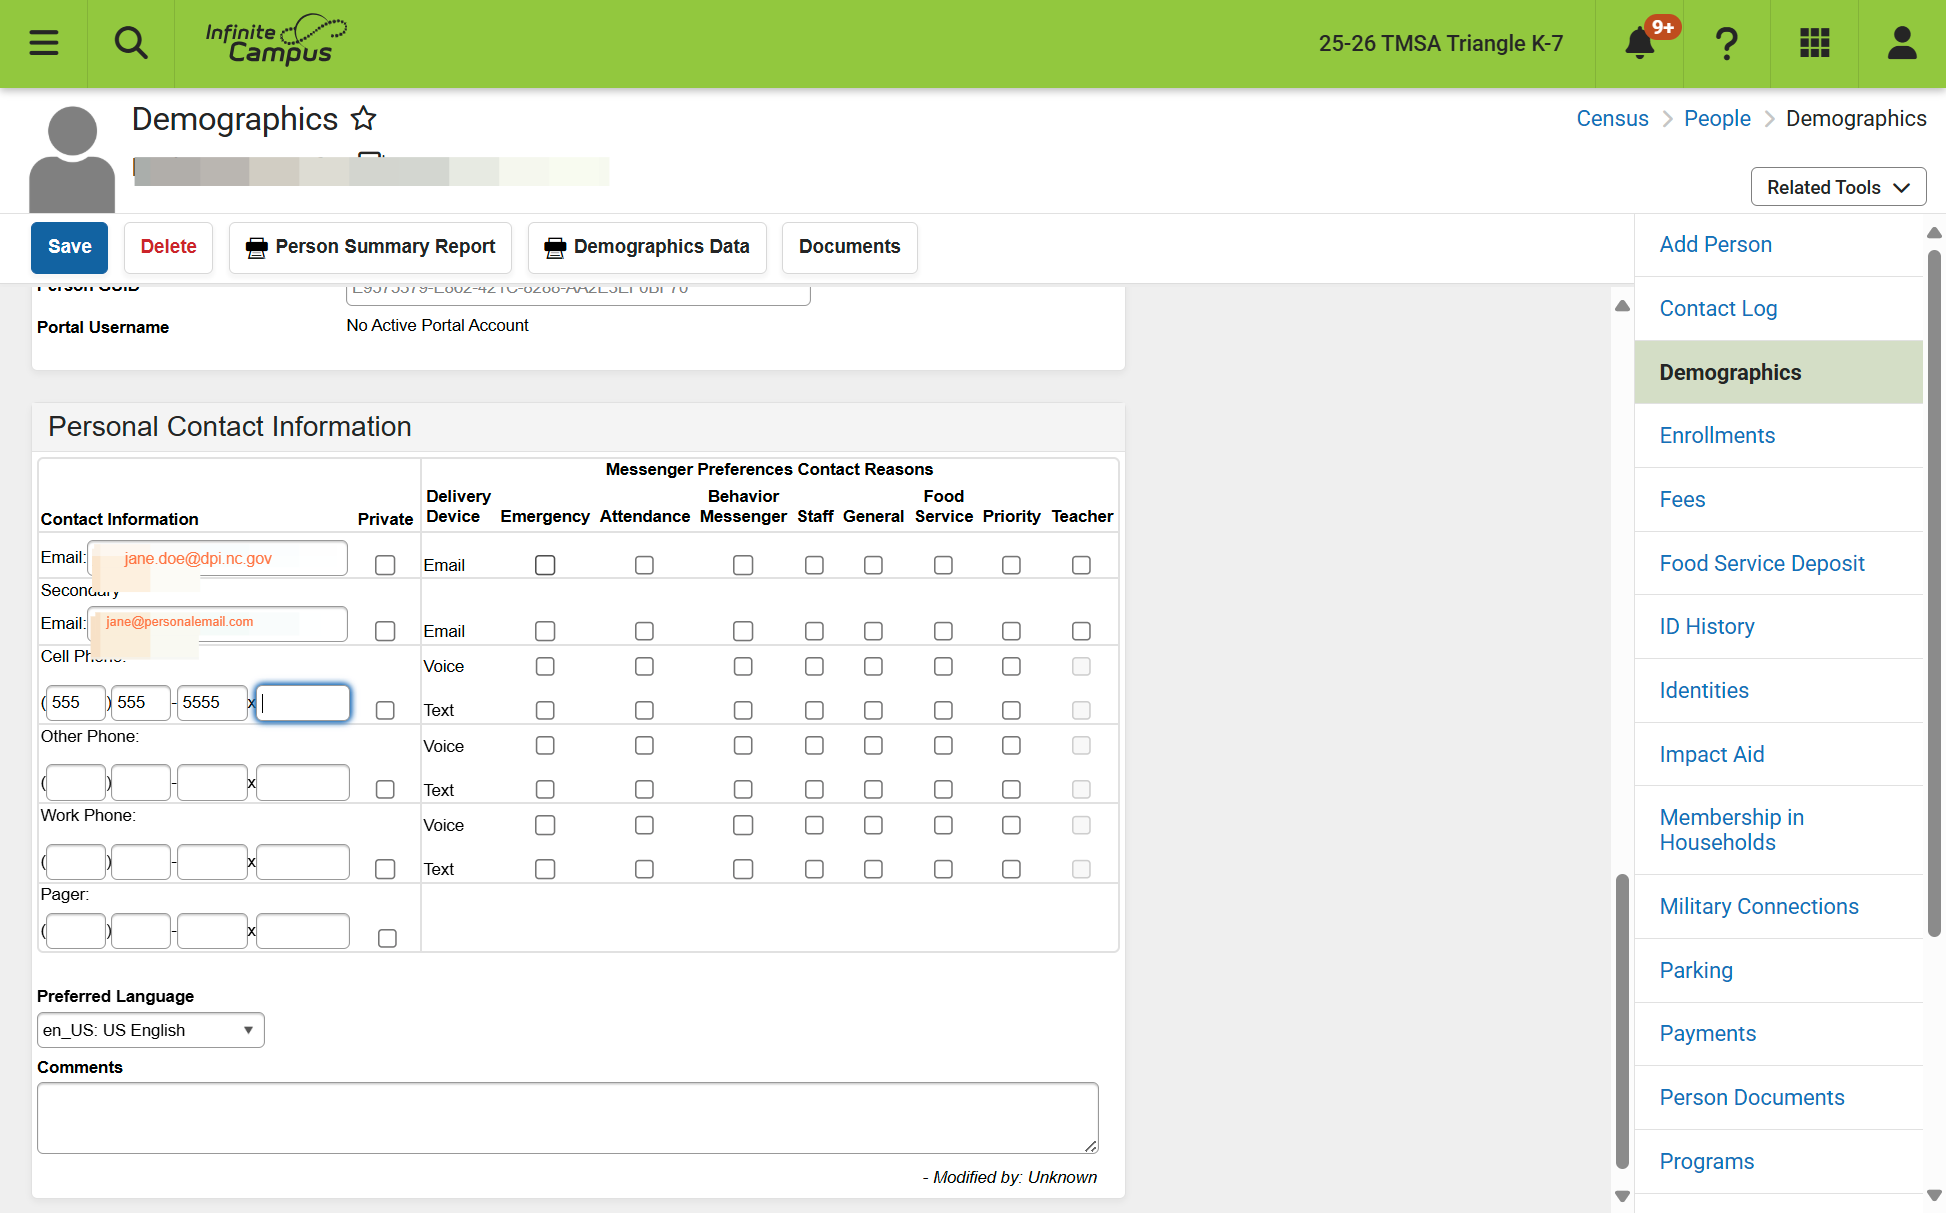Click down arrow of tools sidebar scrollbar
This screenshot has height=1213, width=1946.
[1934, 1195]
